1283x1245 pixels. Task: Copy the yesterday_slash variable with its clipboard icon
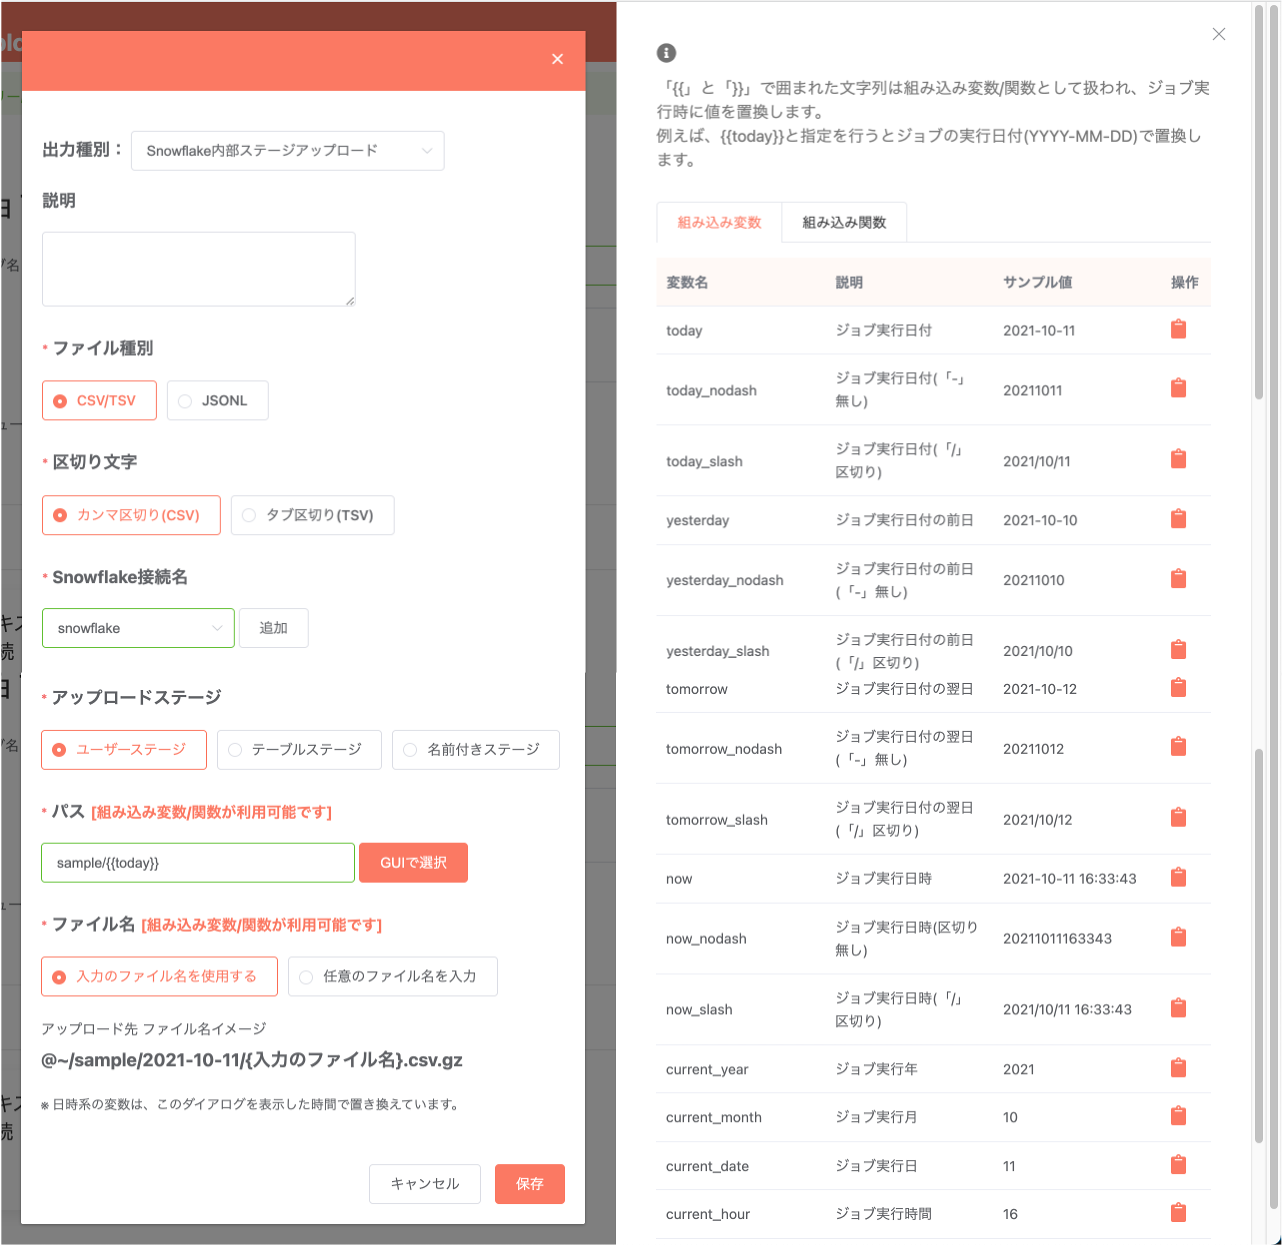point(1178,649)
